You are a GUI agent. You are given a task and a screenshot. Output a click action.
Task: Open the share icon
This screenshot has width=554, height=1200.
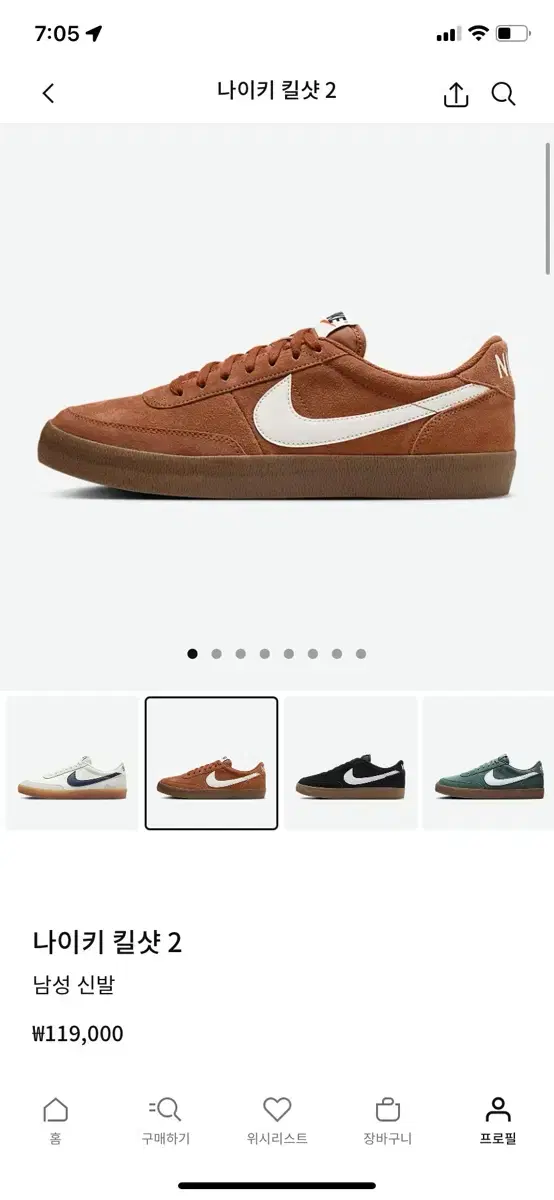pyautogui.click(x=455, y=94)
